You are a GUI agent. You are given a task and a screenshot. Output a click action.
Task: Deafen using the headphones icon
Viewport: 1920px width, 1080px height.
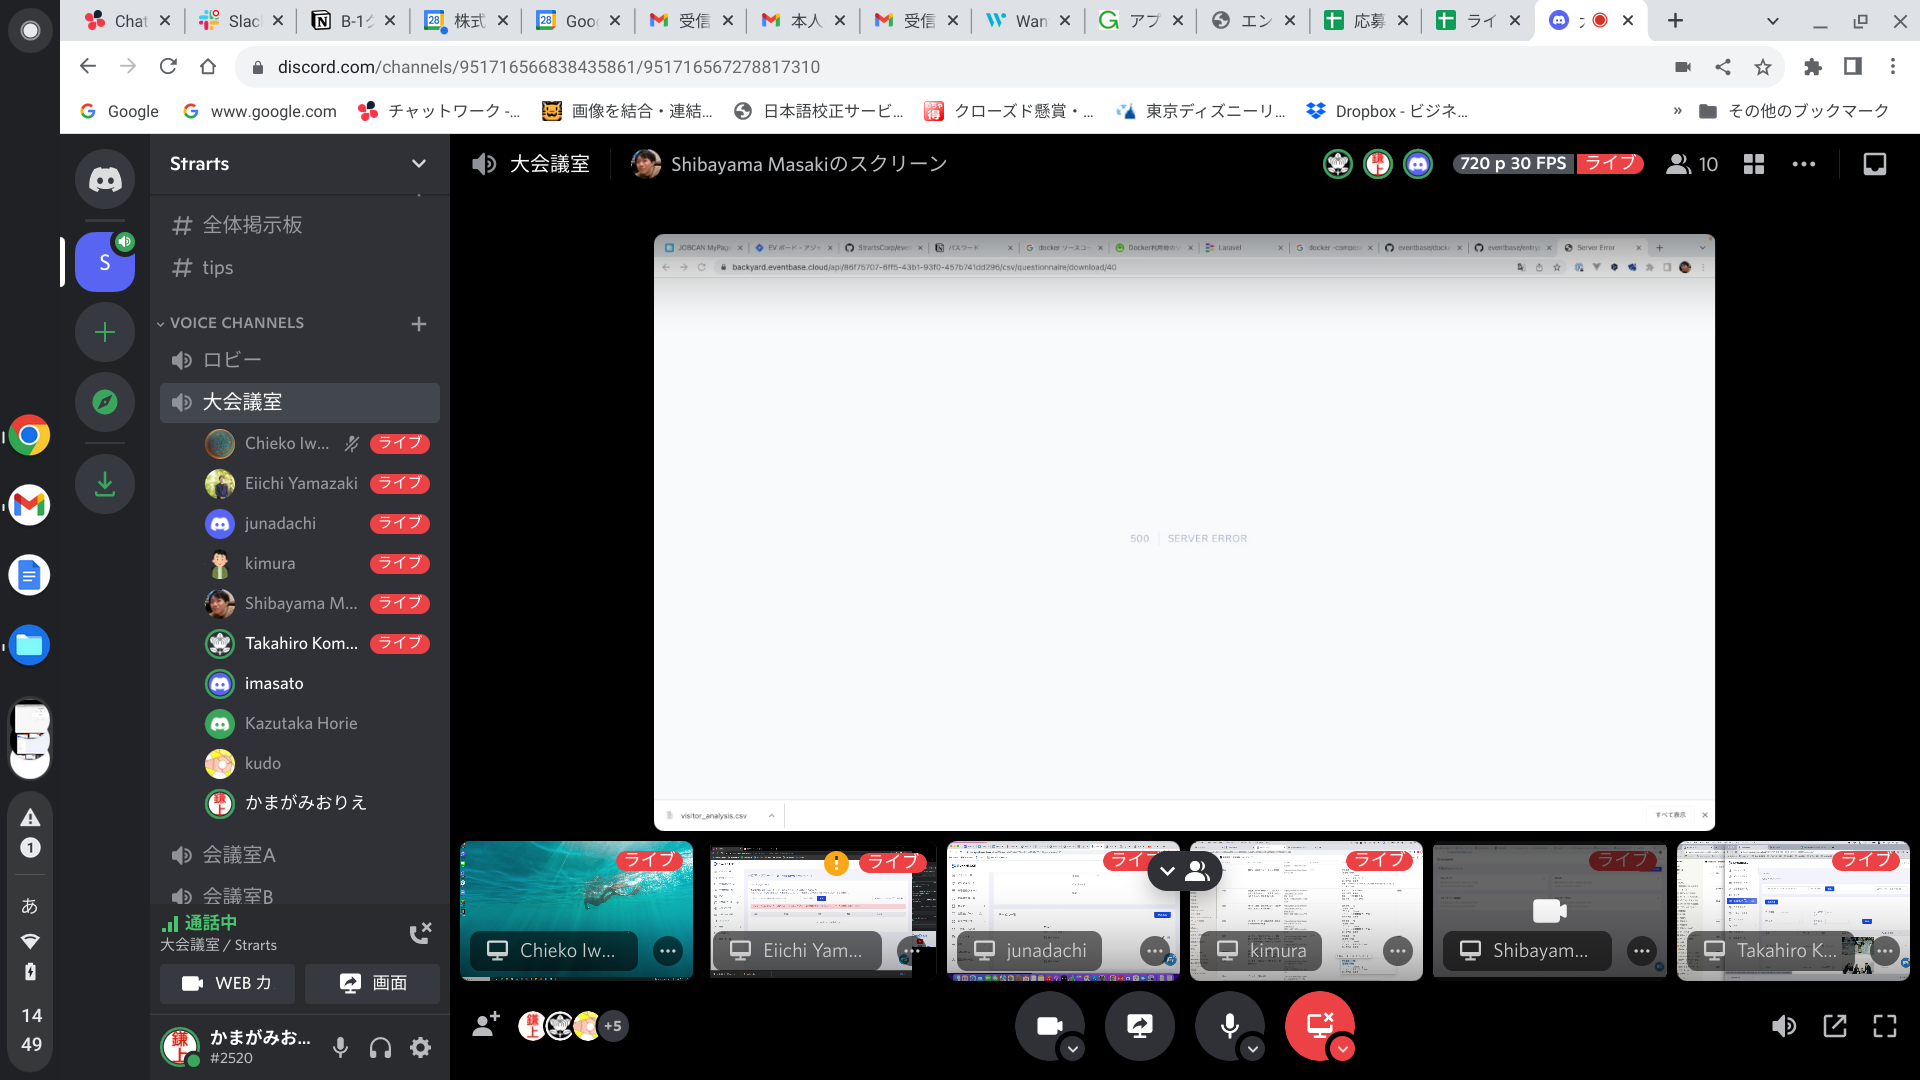point(380,1047)
